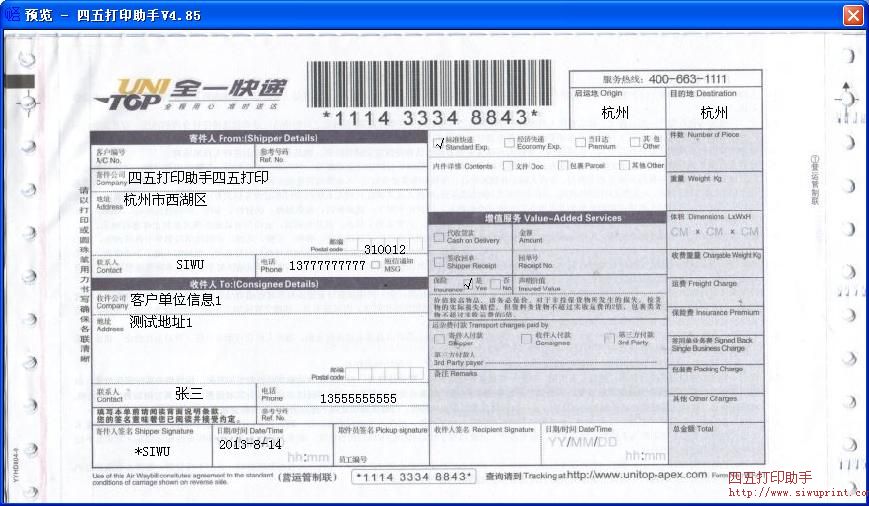The height and width of the screenshot is (506, 869).
Task: Click the hotline number 400-663-1111
Action: [x=687, y=79]
